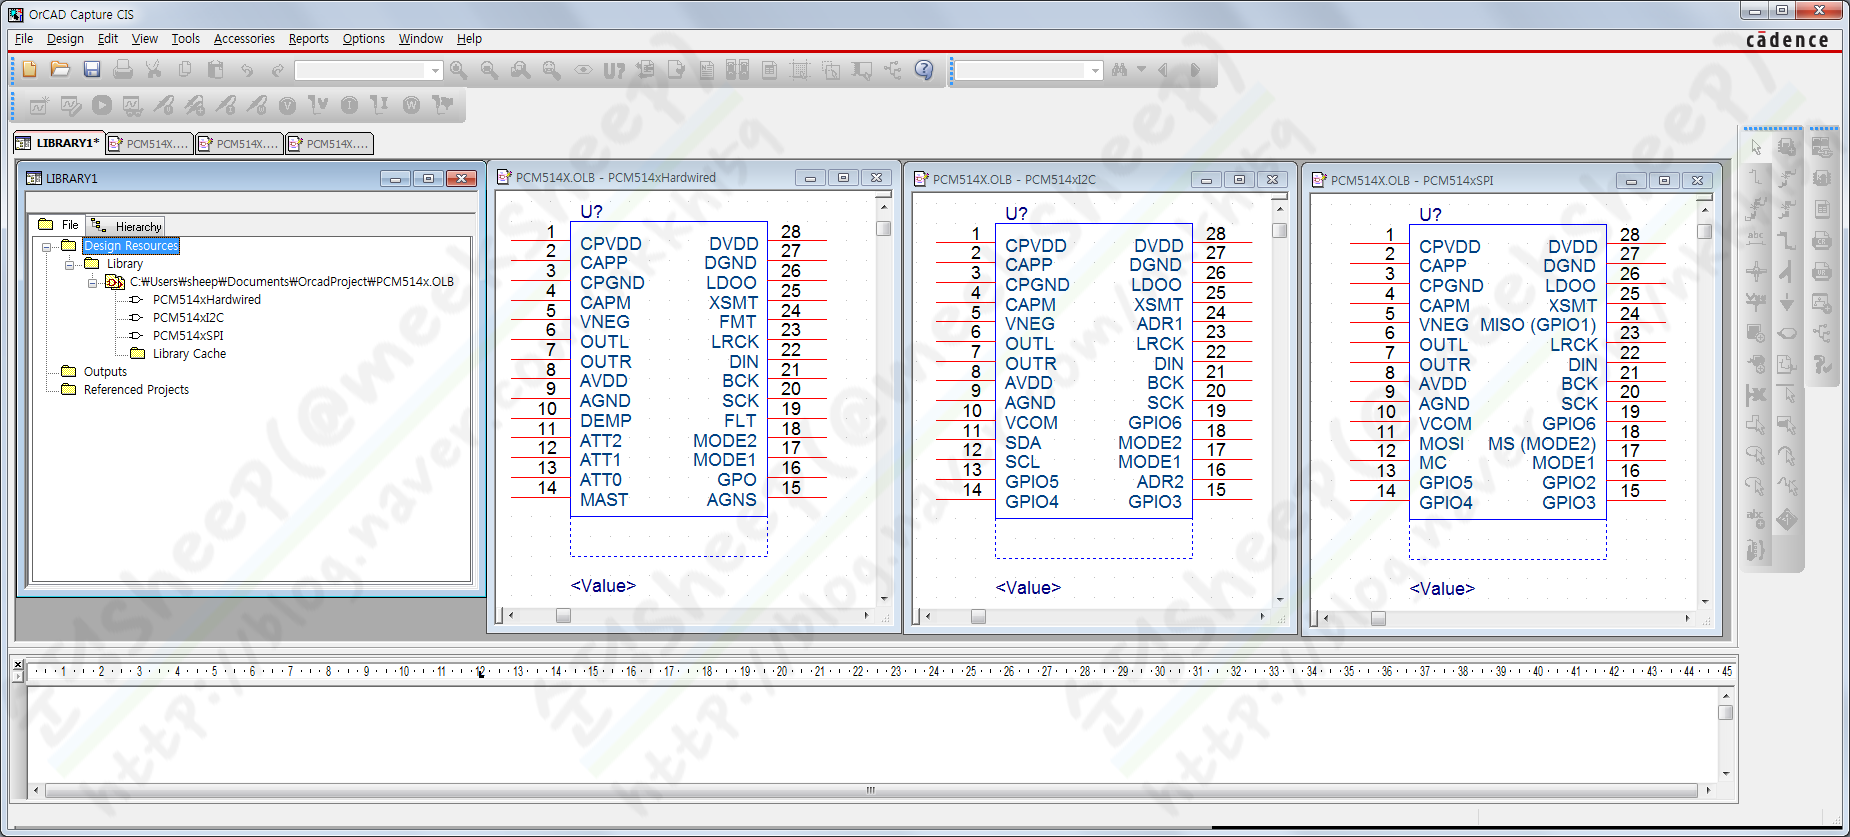Click the Annotate U? icon
This screenshot has height=837, width=1850.
(x=614, y=70)
